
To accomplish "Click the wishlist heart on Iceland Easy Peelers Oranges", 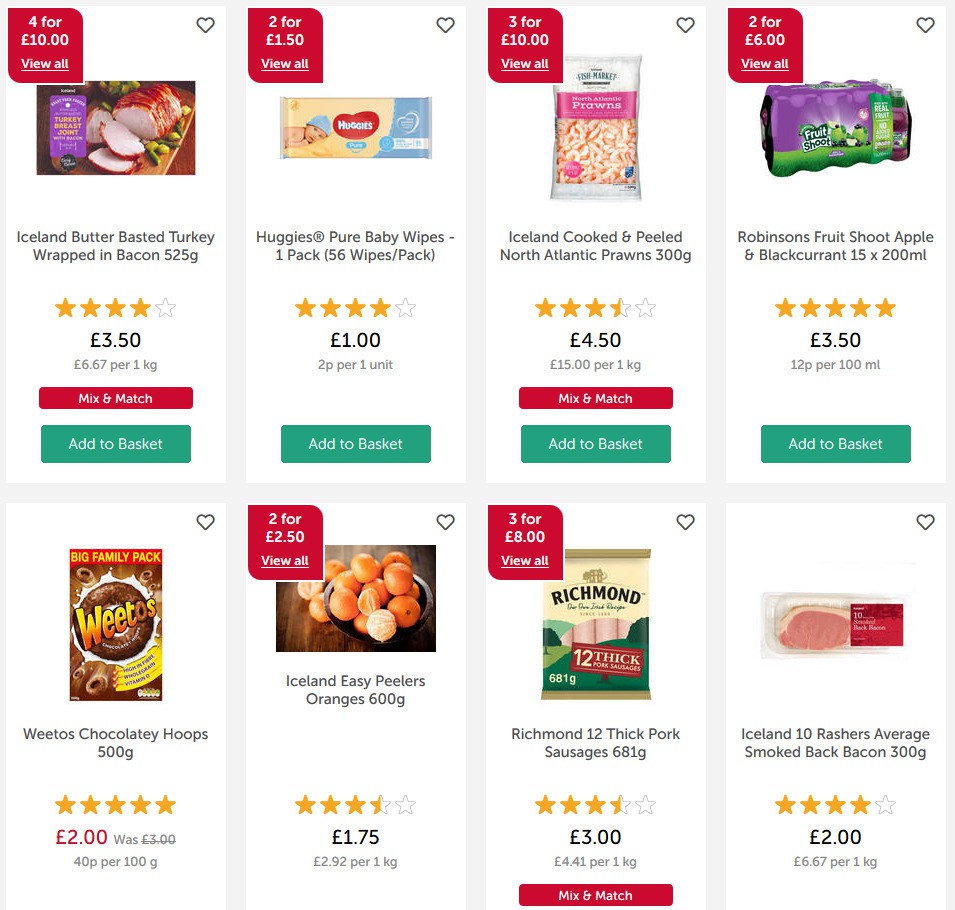I will pyautogui.click(x=445, y=522).
